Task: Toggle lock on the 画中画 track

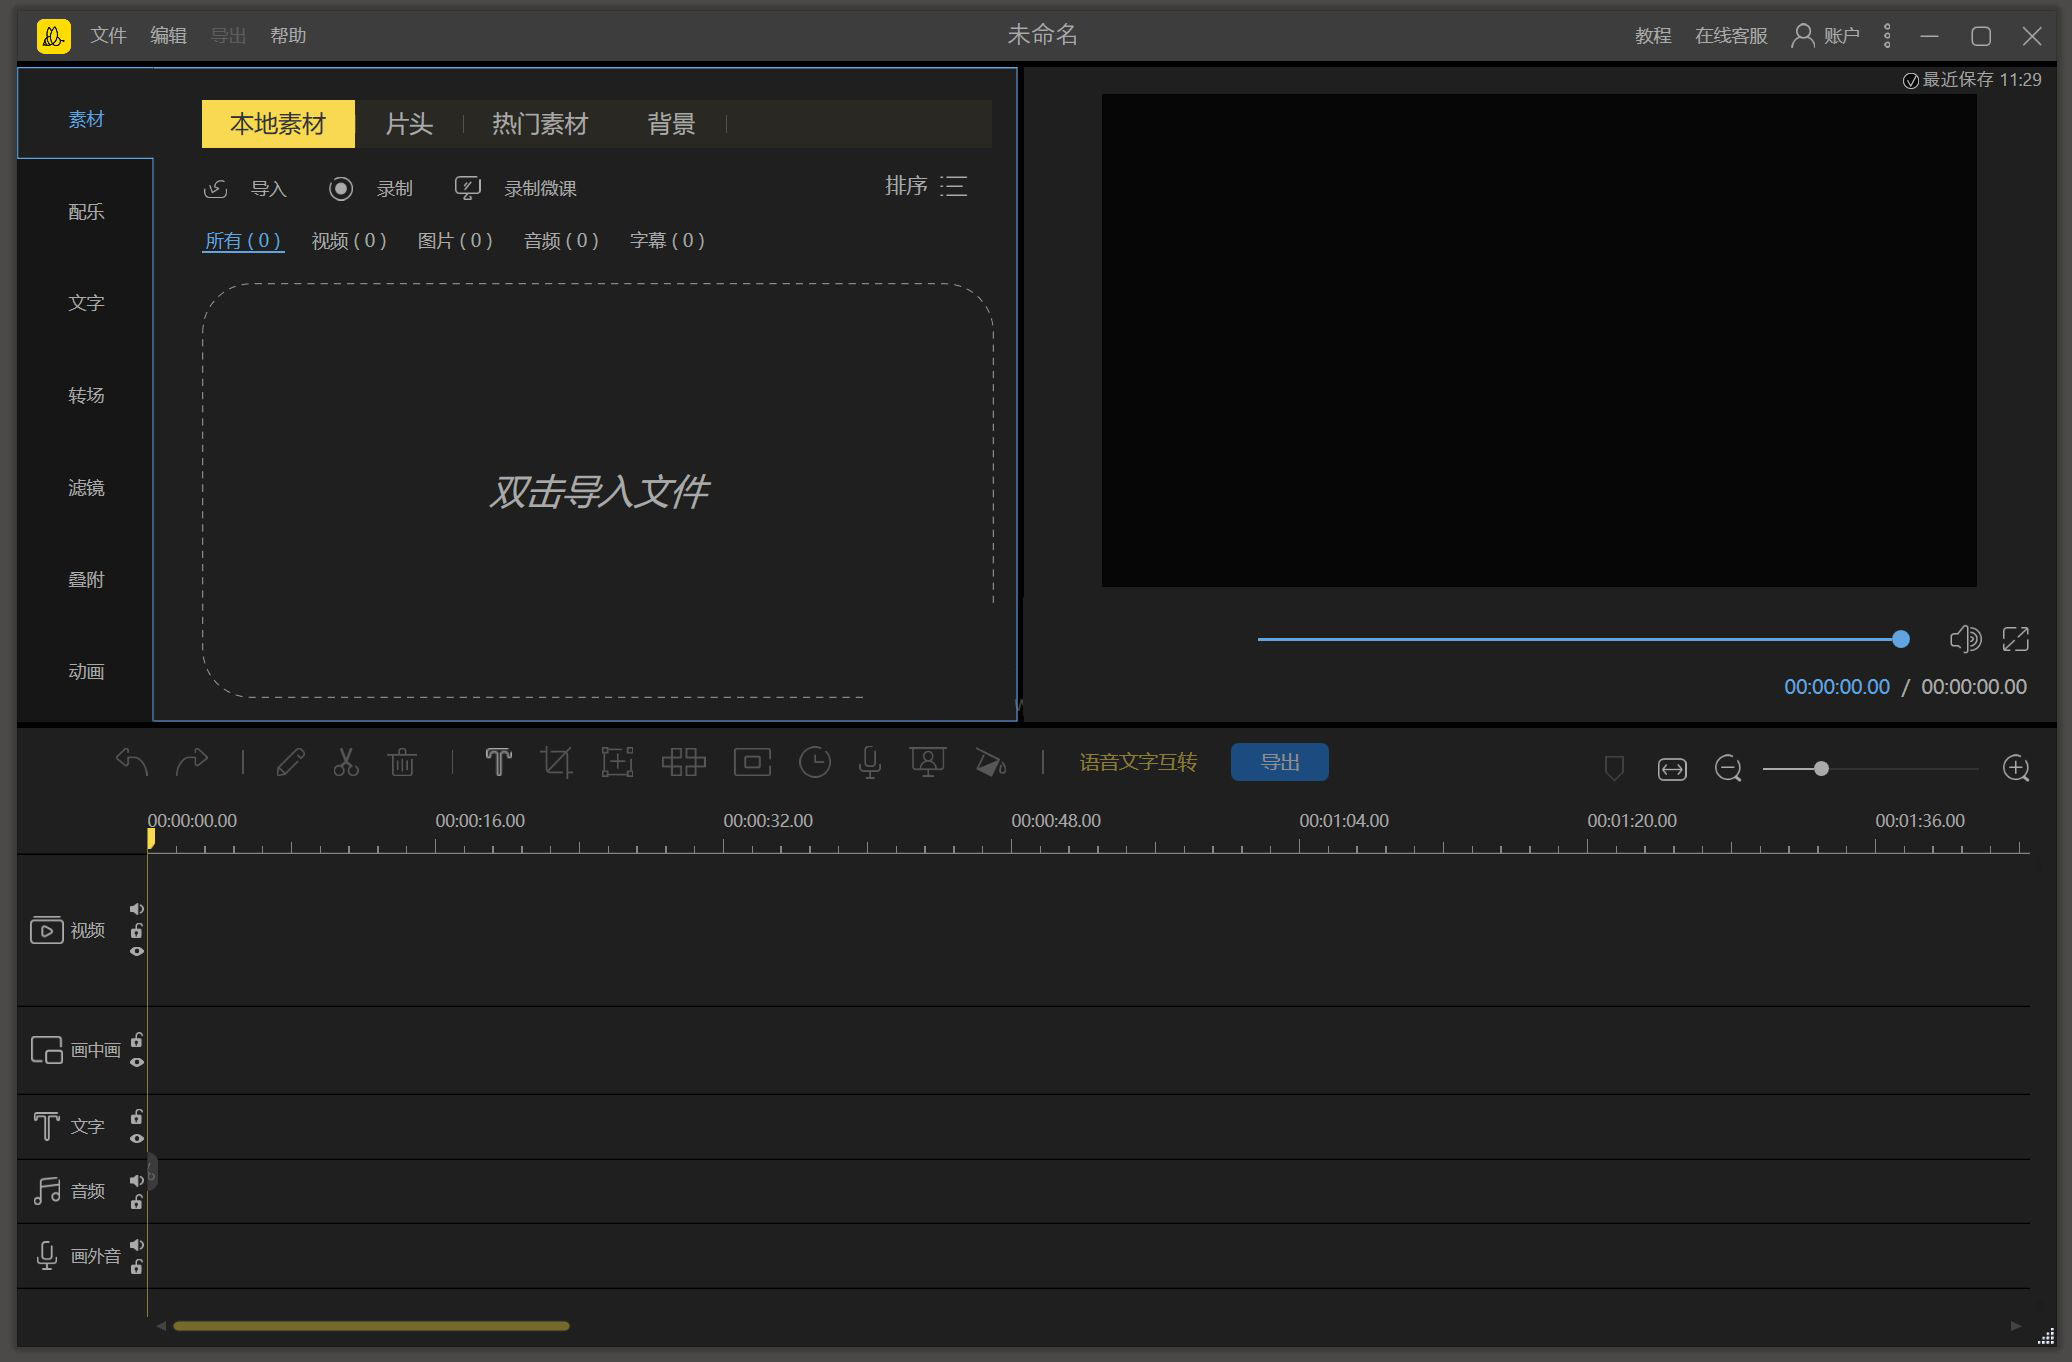Action: (137, 1040)
